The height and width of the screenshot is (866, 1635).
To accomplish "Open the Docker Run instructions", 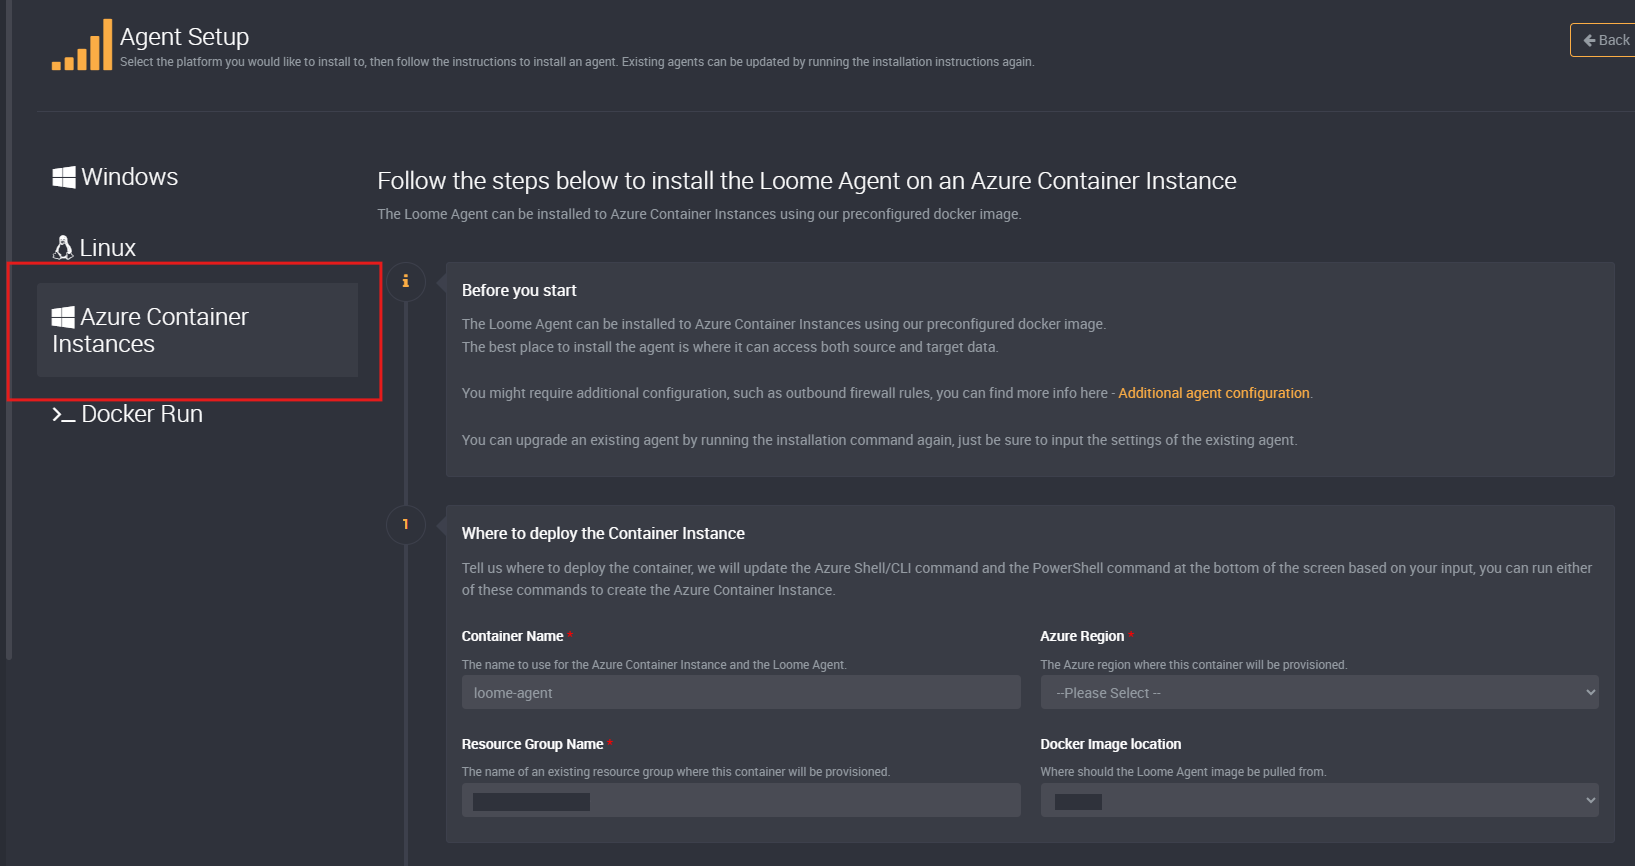I will tap(127, 414).
